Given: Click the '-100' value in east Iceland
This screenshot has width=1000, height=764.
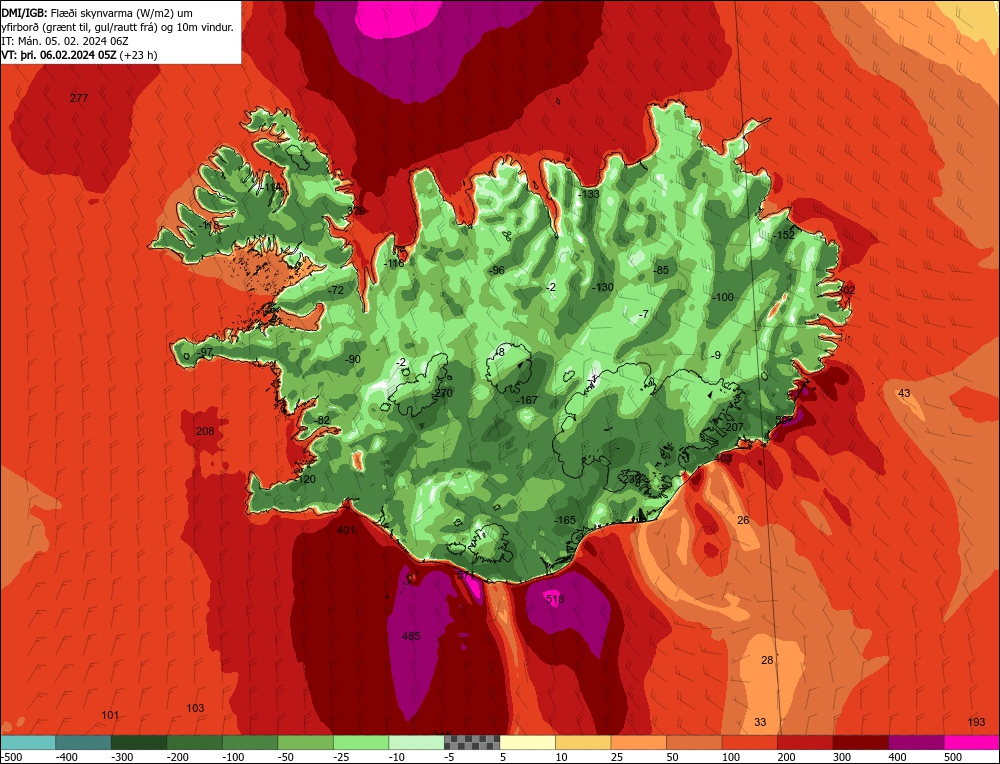Looking at the screenshot, I should point(723,297).
